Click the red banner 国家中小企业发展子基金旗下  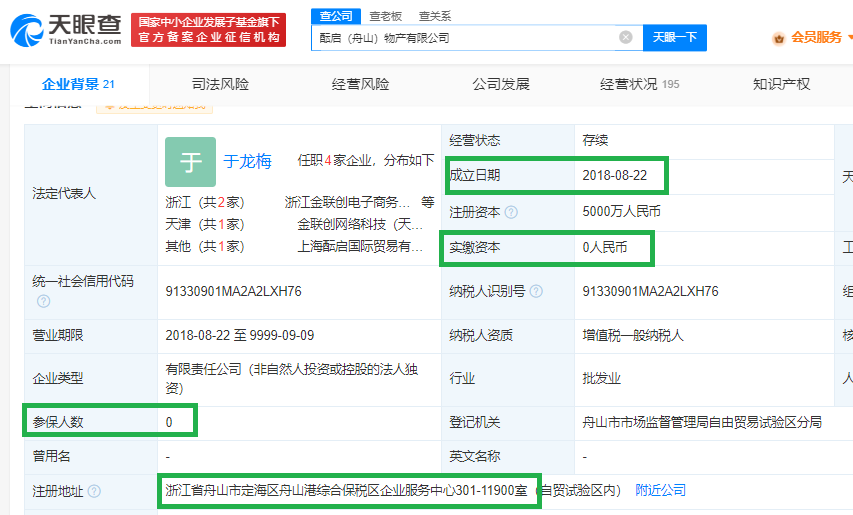[208, 30]
